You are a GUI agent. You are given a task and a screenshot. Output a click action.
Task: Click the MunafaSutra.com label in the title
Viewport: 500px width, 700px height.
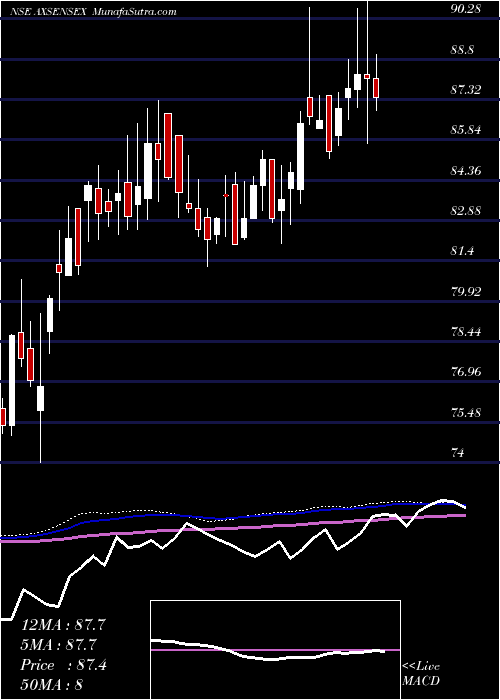click(134, 12)
